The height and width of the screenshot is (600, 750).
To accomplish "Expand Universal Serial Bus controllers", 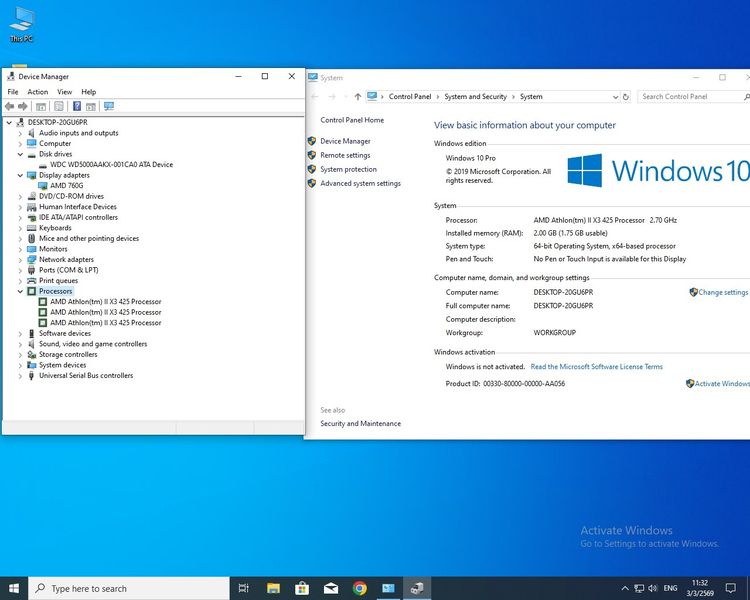I will pos(20,376).
